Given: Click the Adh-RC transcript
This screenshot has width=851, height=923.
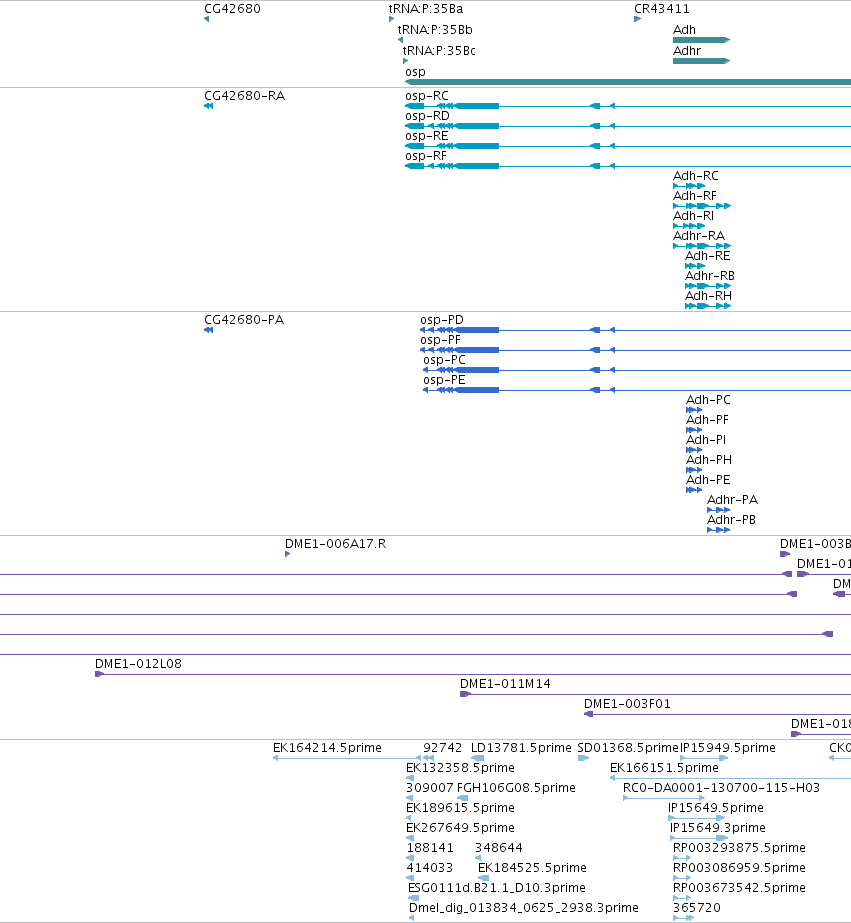Looking at the screenshot, I should [689, 186].
